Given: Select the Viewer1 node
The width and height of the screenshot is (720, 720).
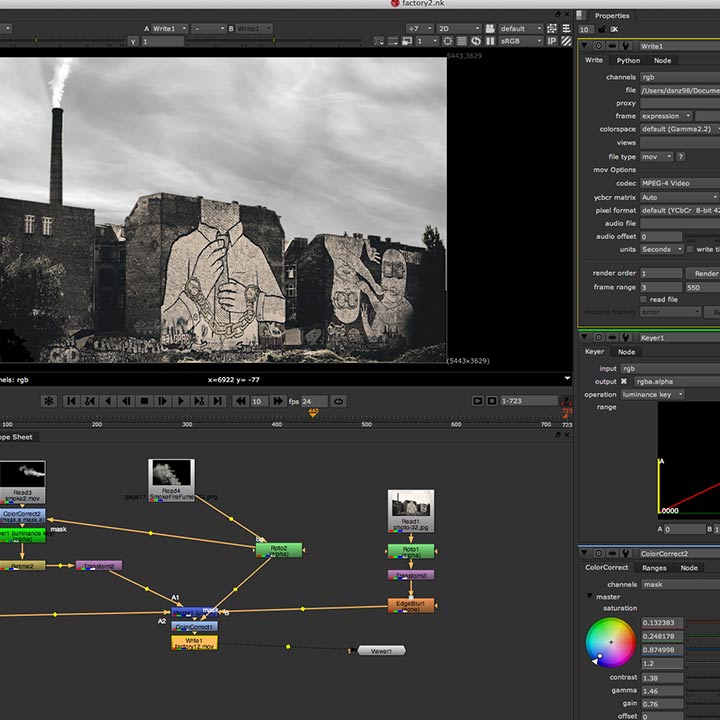Looking at the screenshot, I should pos(381,651).
